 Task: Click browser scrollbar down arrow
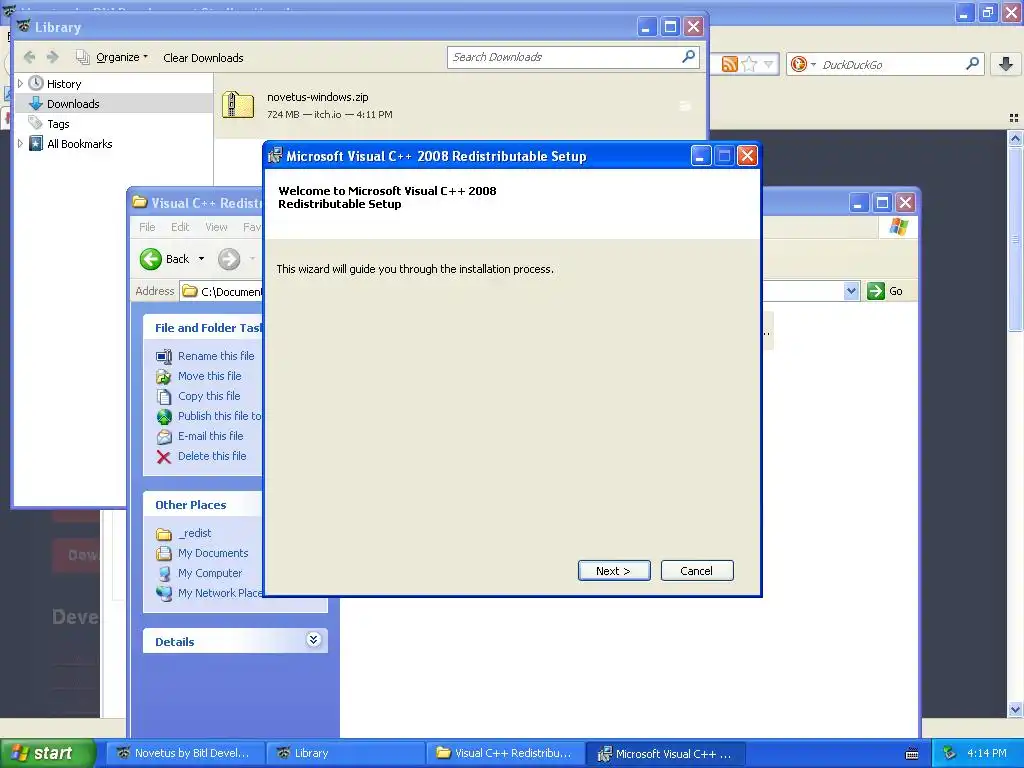[x=1015, y=709]
